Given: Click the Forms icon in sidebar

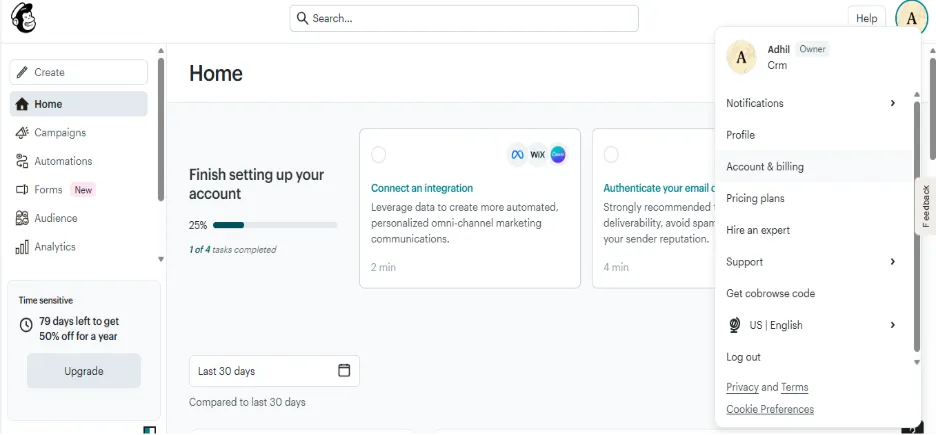Looking at the screenshot, I should (x=22, y=190).
